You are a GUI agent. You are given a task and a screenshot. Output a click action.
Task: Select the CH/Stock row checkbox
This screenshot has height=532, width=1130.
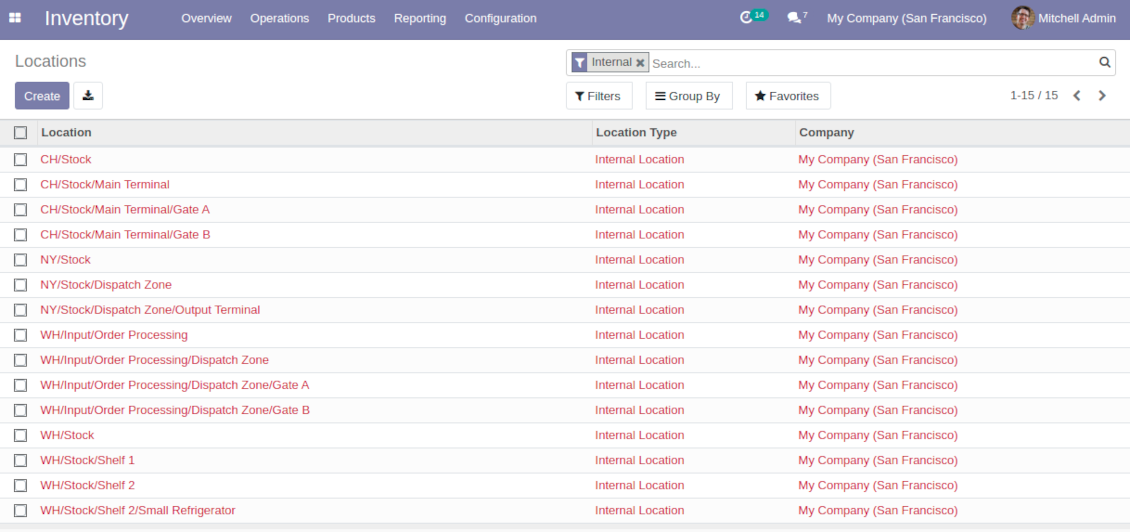tap(20, 159)
